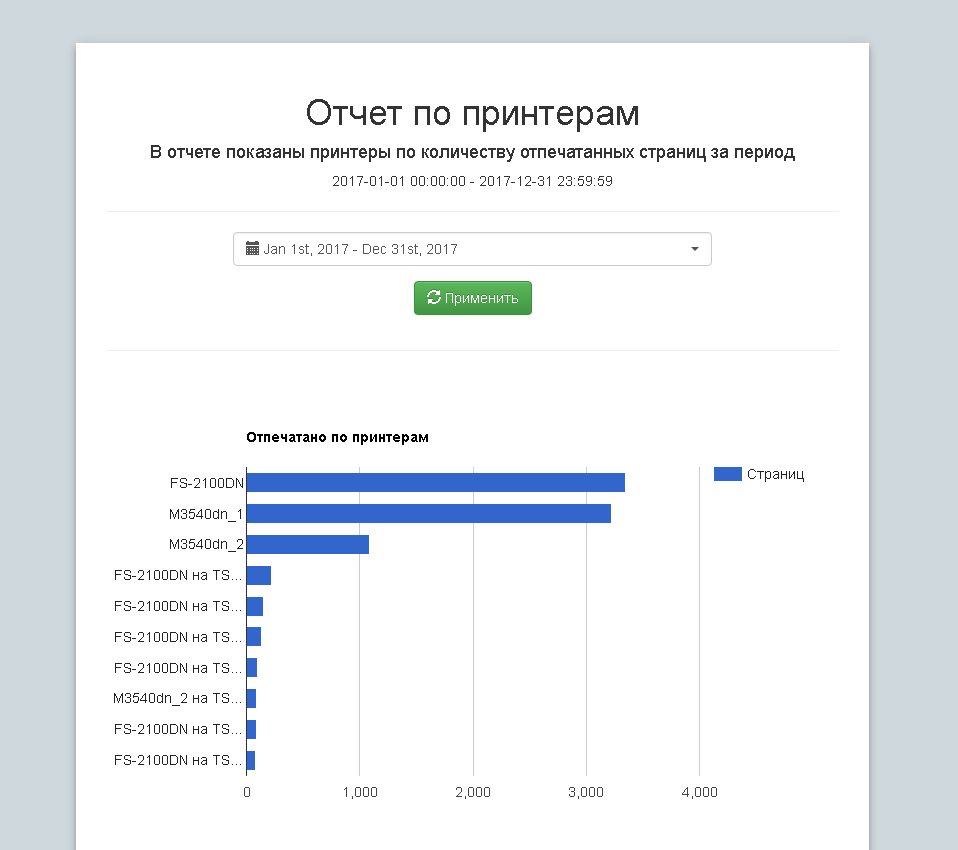Viewport: 958px width, 850px height.
Task: Click the refresh icon on the Применить button
Action: pos(433,298)
